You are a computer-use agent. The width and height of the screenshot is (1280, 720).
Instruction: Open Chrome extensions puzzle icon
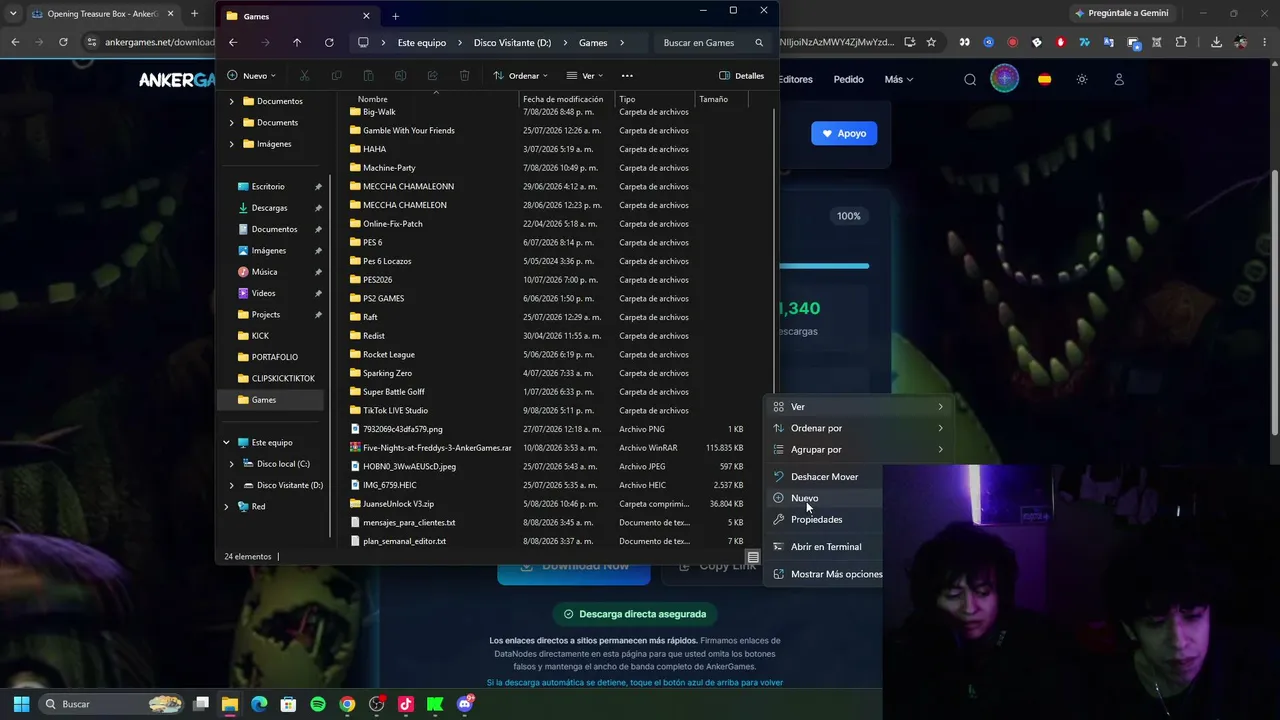point(1181,42)
